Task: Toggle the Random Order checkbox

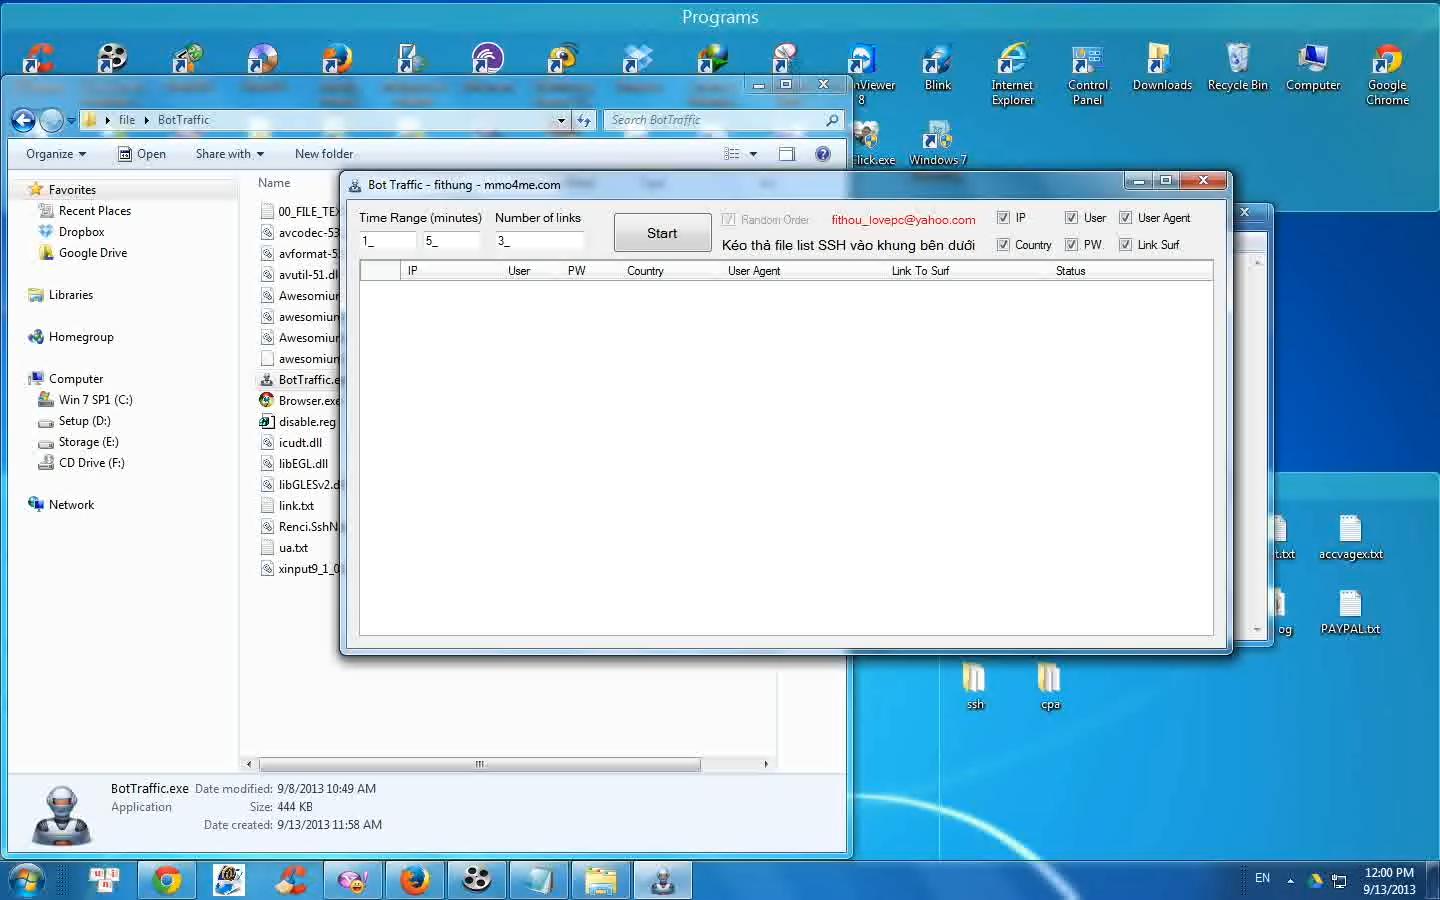Action: tap(728, 219)
